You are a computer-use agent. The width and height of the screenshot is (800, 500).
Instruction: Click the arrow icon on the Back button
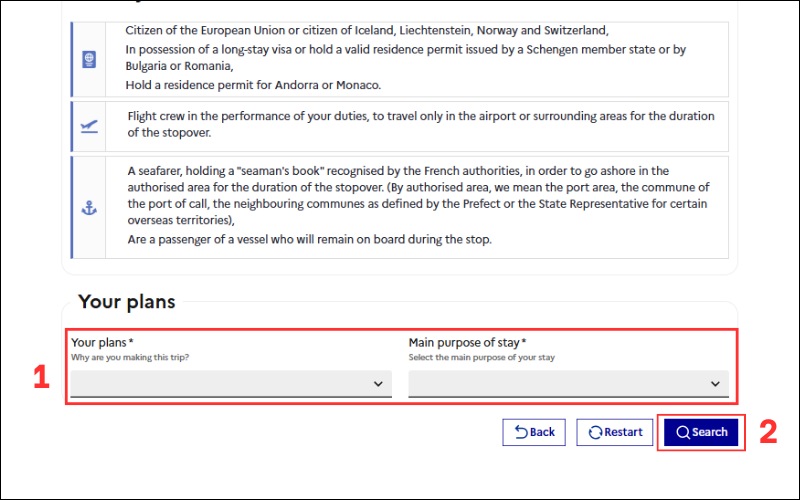point(521,432)
